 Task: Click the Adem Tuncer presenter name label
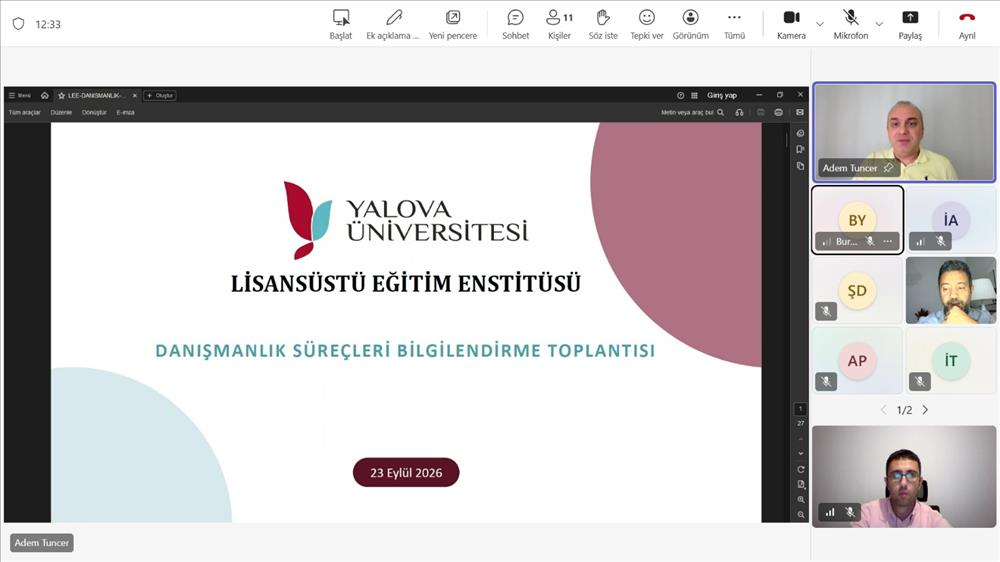(41, 543)
